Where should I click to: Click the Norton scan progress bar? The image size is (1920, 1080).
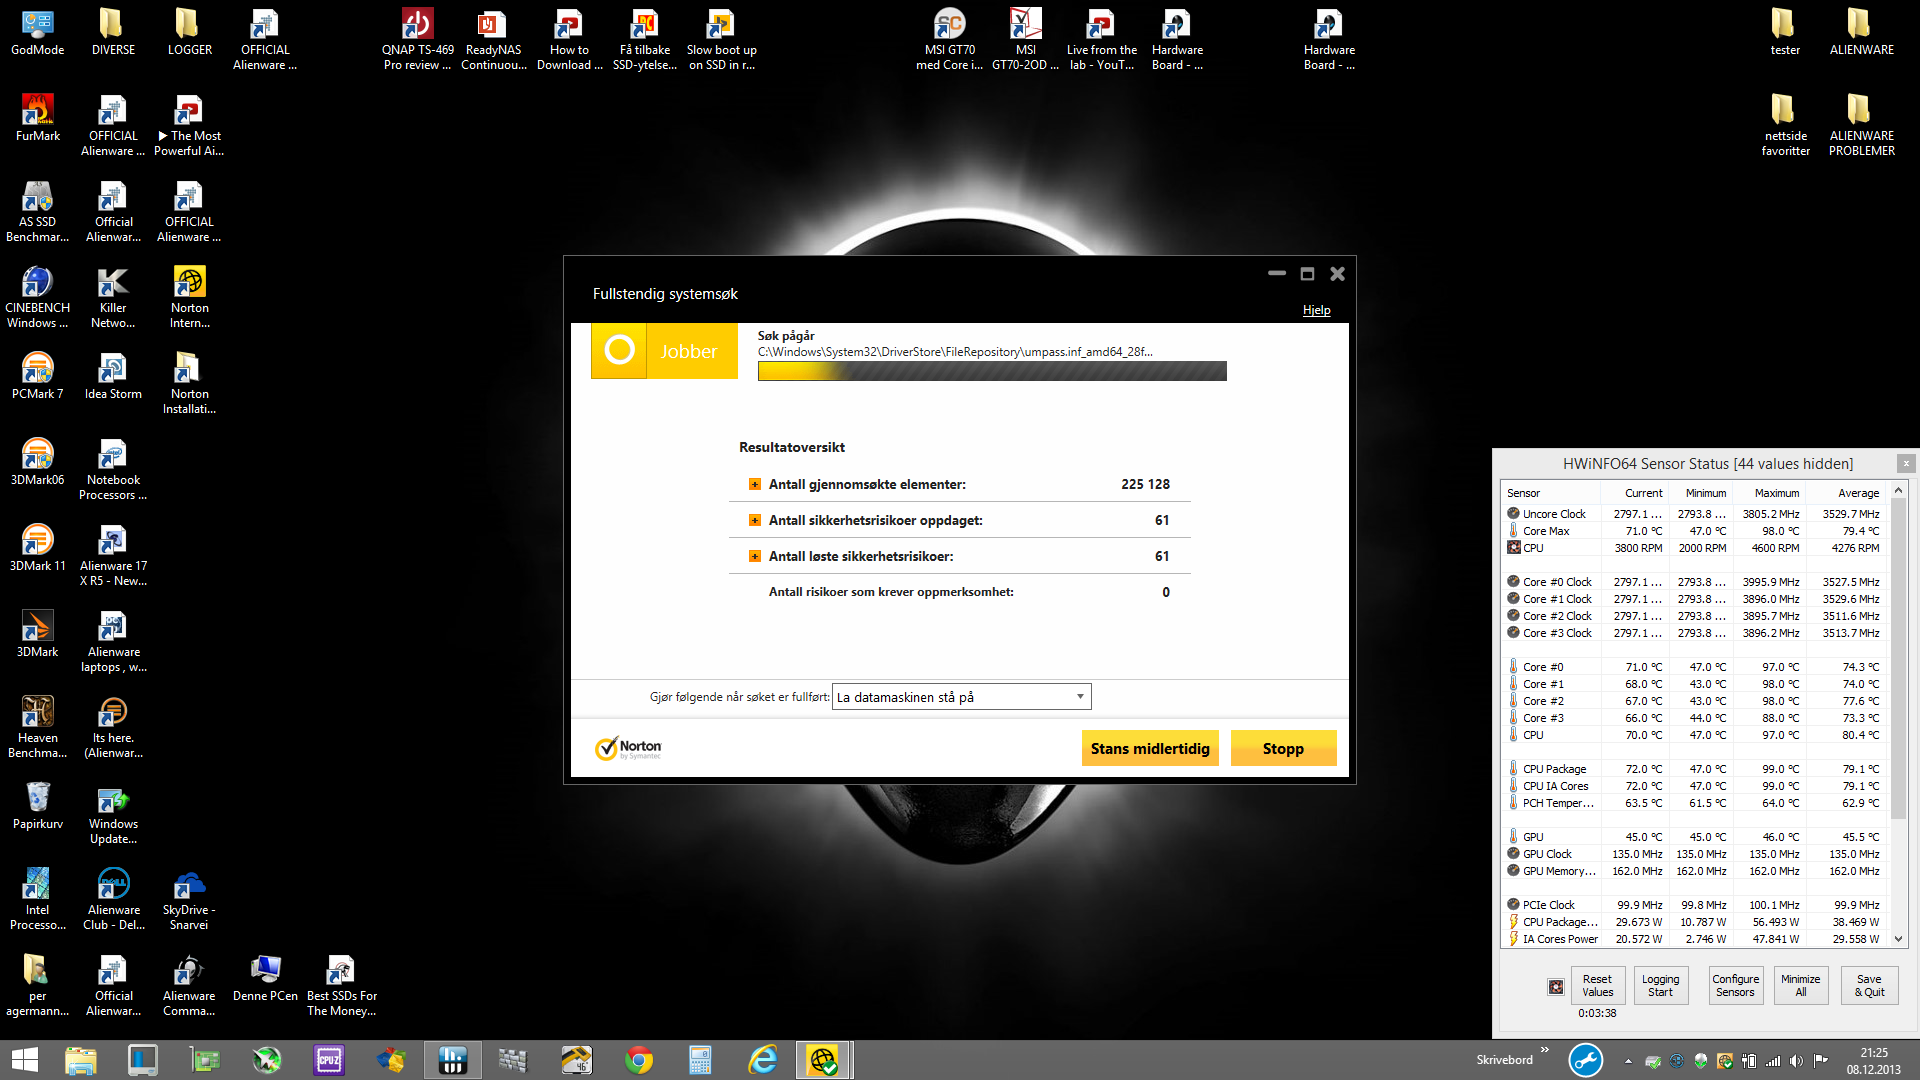(x=992, y=371)
